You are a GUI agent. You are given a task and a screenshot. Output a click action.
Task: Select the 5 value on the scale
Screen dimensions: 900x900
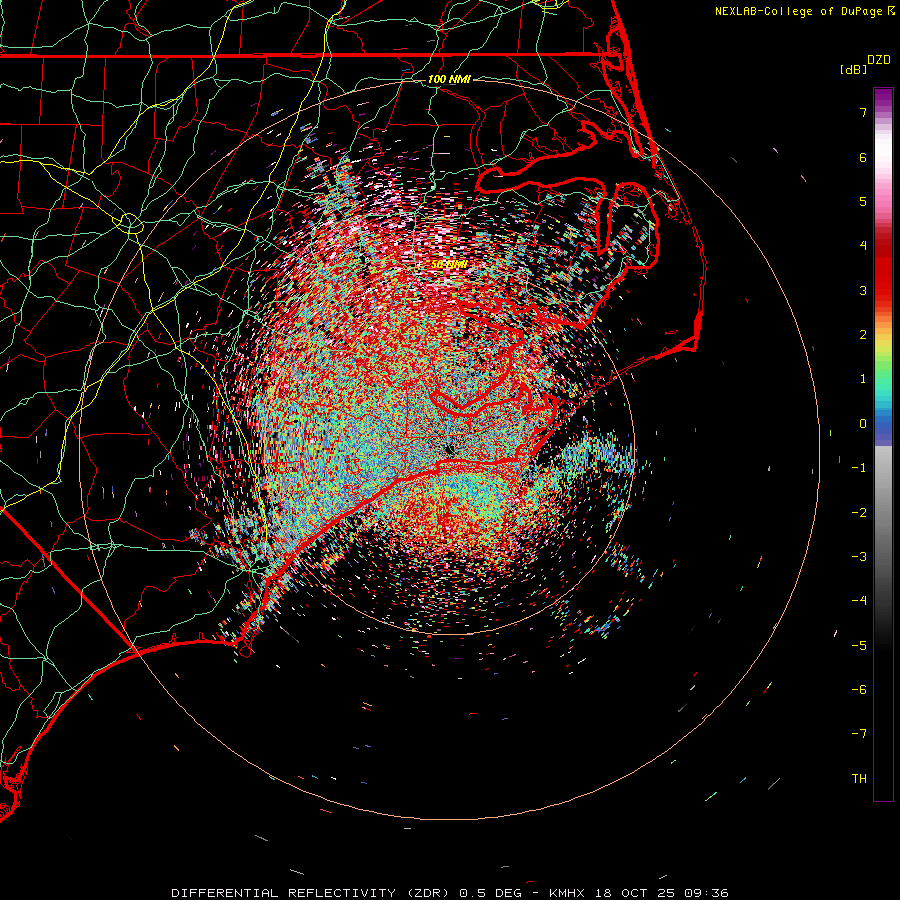(x=863, y=201)
